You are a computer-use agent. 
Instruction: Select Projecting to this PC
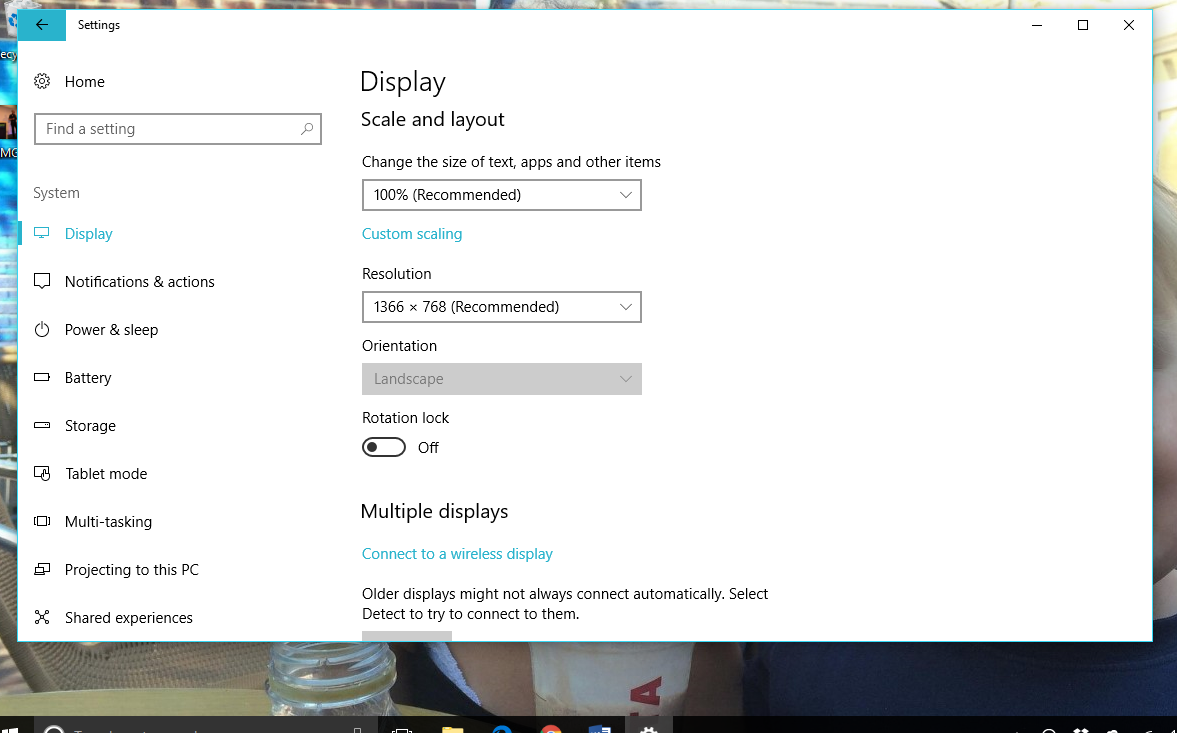pyautogui.click(x=129, y=569)
